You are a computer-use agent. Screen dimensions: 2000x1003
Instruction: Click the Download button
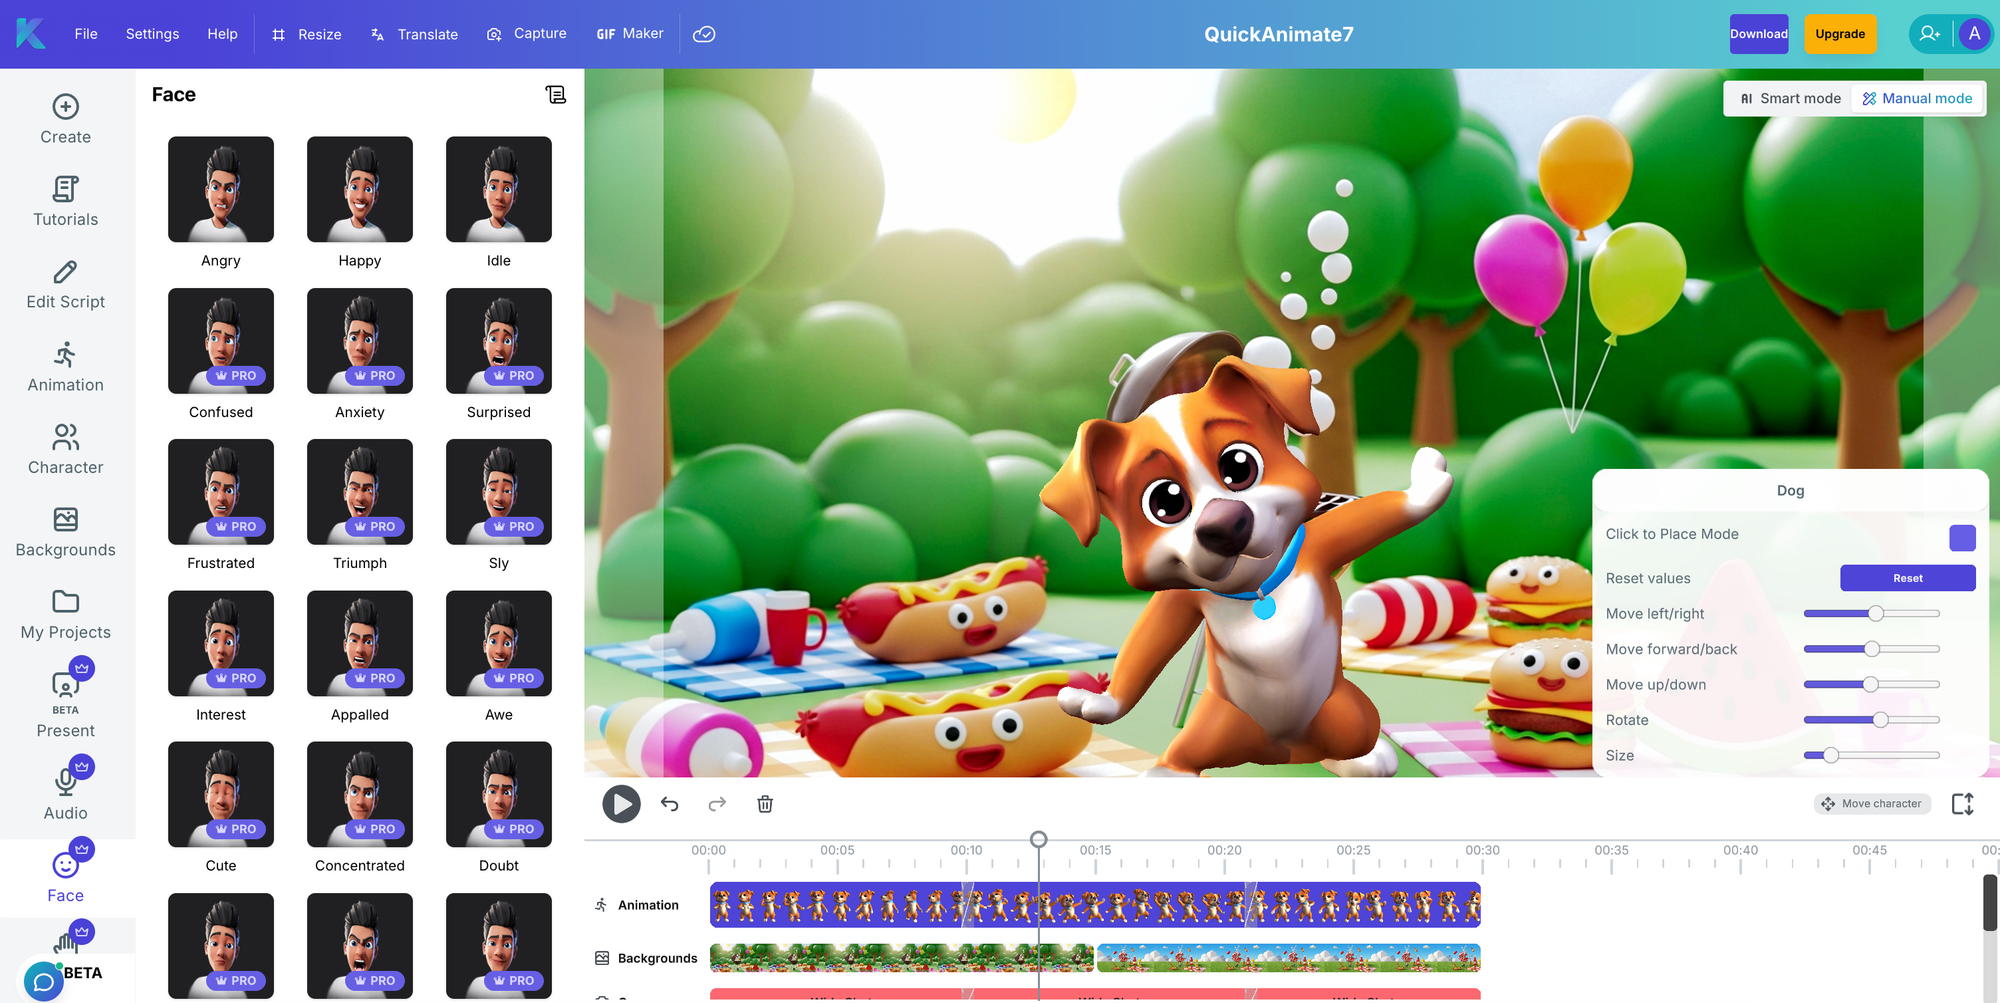[x=1758, y=33]
